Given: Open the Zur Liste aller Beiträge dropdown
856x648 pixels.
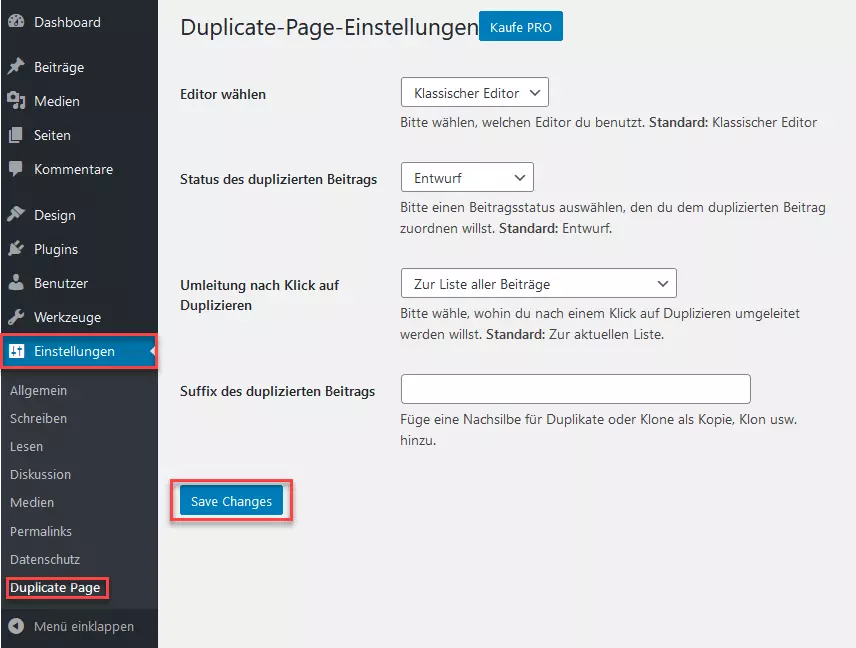Looking at the screenshot, I should coord(539,283).
